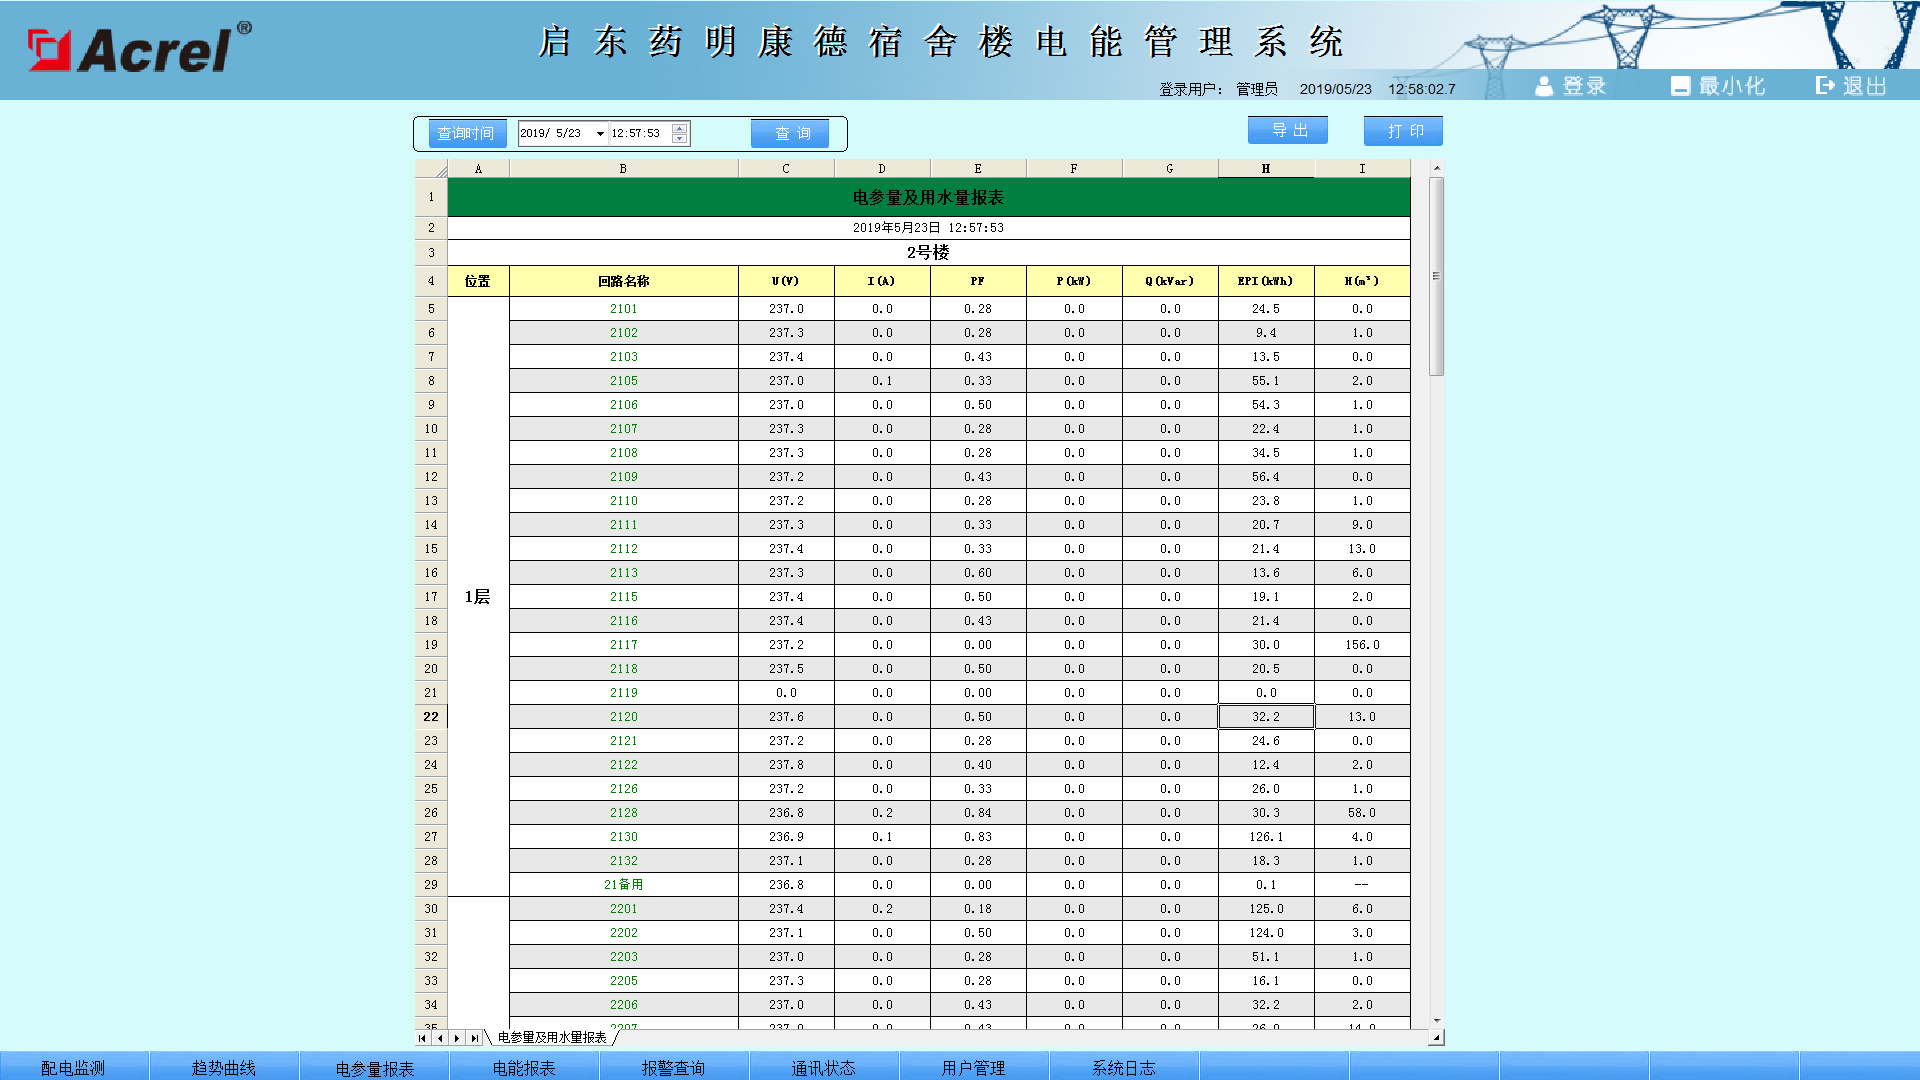Click the time input field 12:57:53
This screenshot has height=1080, width=1920.
(x=638, y=133)
